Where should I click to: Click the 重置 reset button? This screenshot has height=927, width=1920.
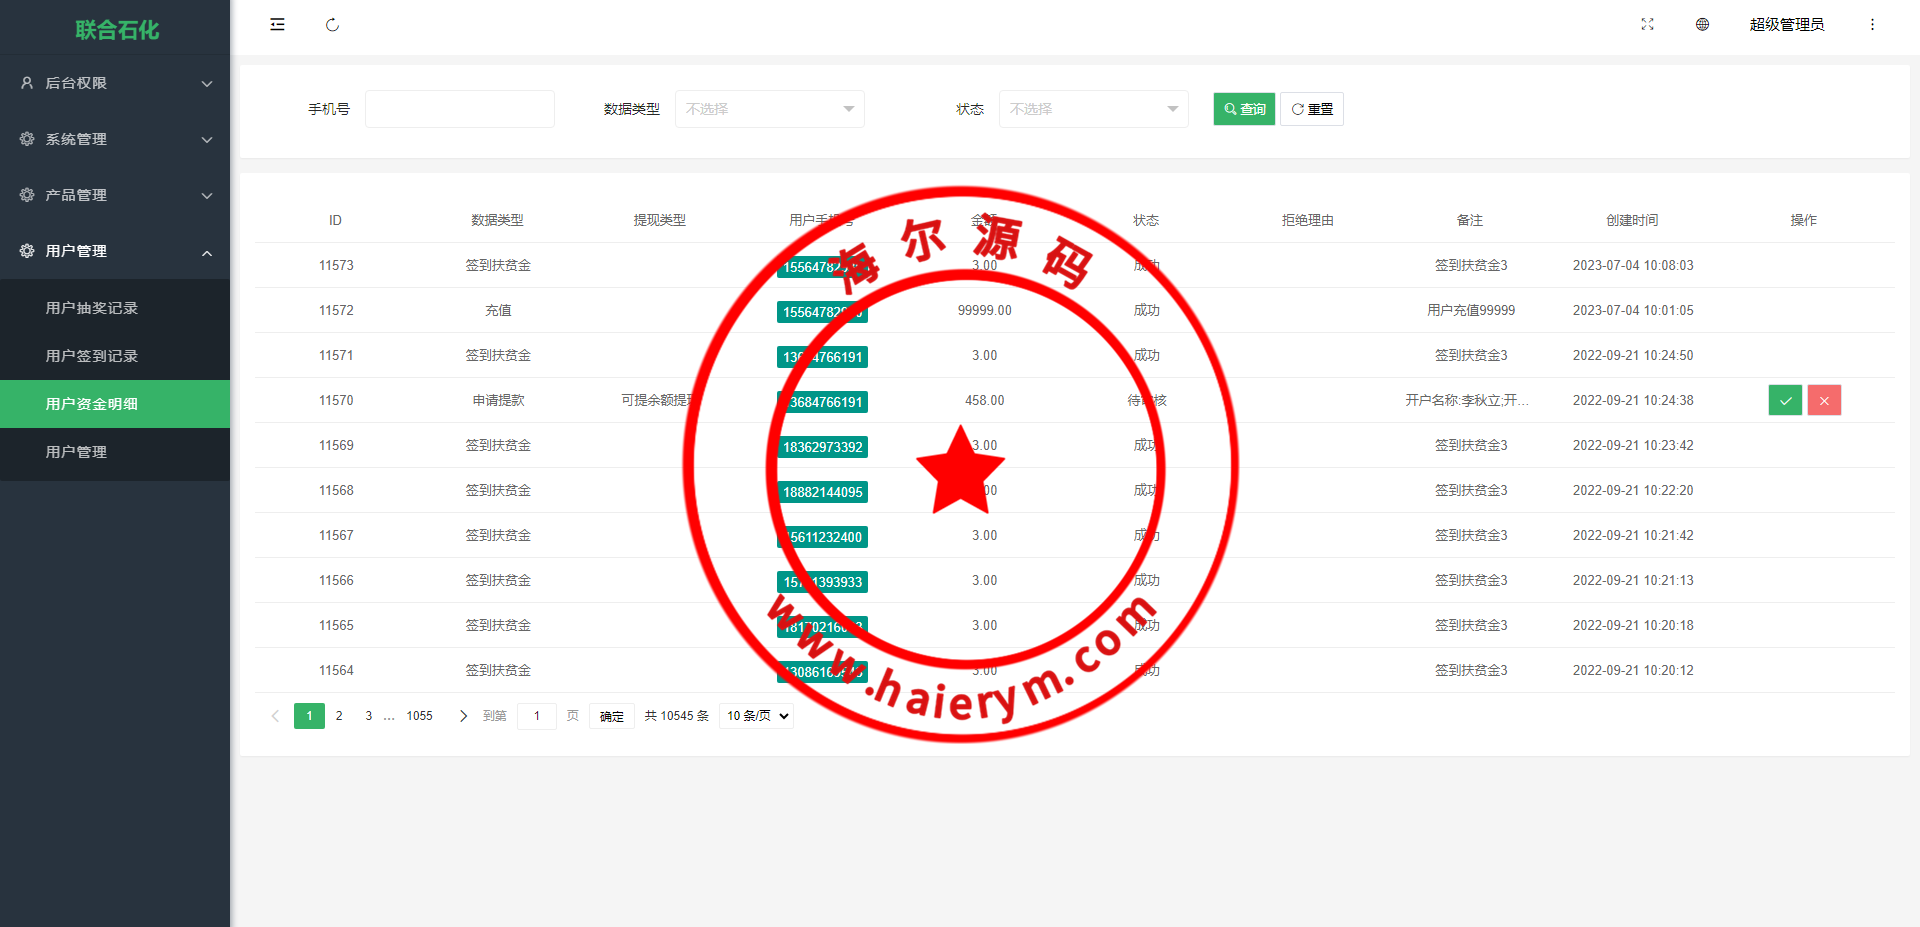tap(1312, 109)
